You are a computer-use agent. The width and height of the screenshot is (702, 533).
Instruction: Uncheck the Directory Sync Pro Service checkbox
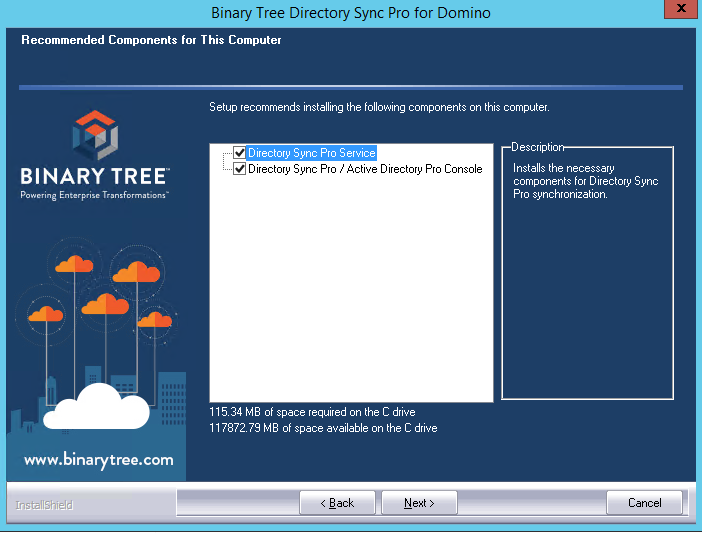click(x=240, y=153)
